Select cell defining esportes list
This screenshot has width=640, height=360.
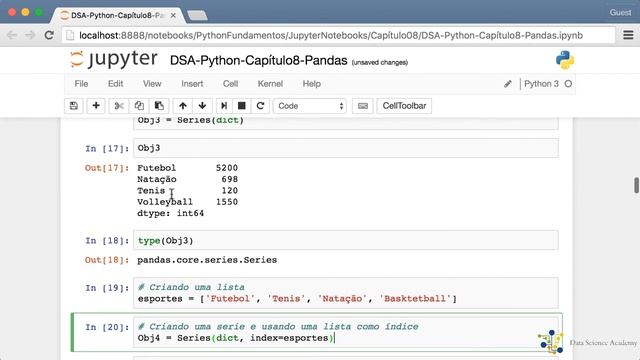(x=346, y=293)
